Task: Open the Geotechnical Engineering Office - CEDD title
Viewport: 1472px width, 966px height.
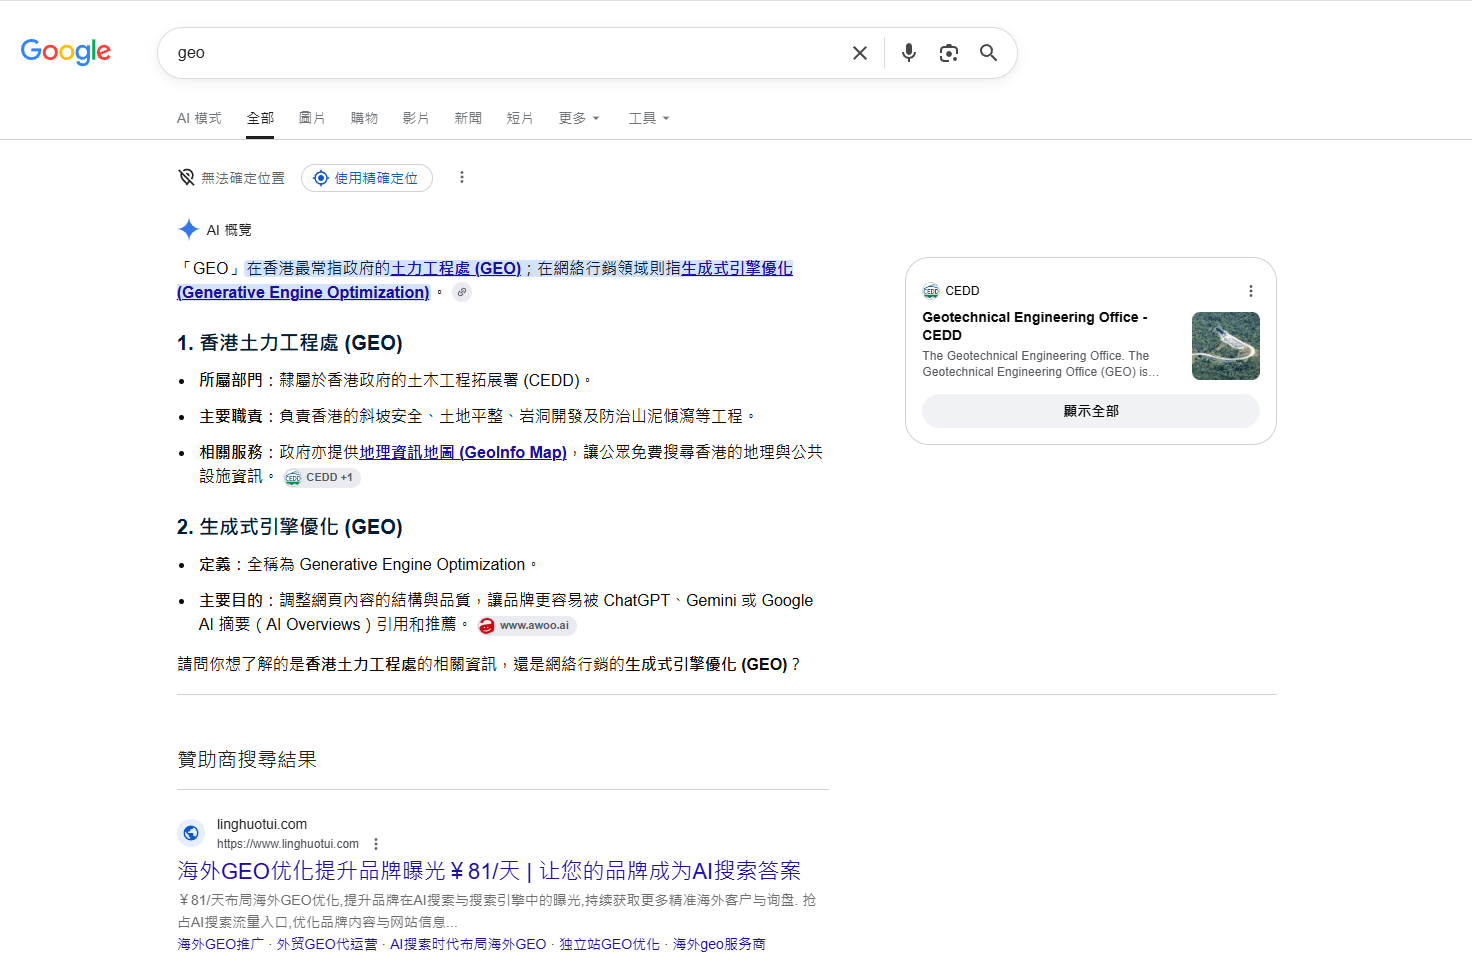Action: [x=1035, y=326]
